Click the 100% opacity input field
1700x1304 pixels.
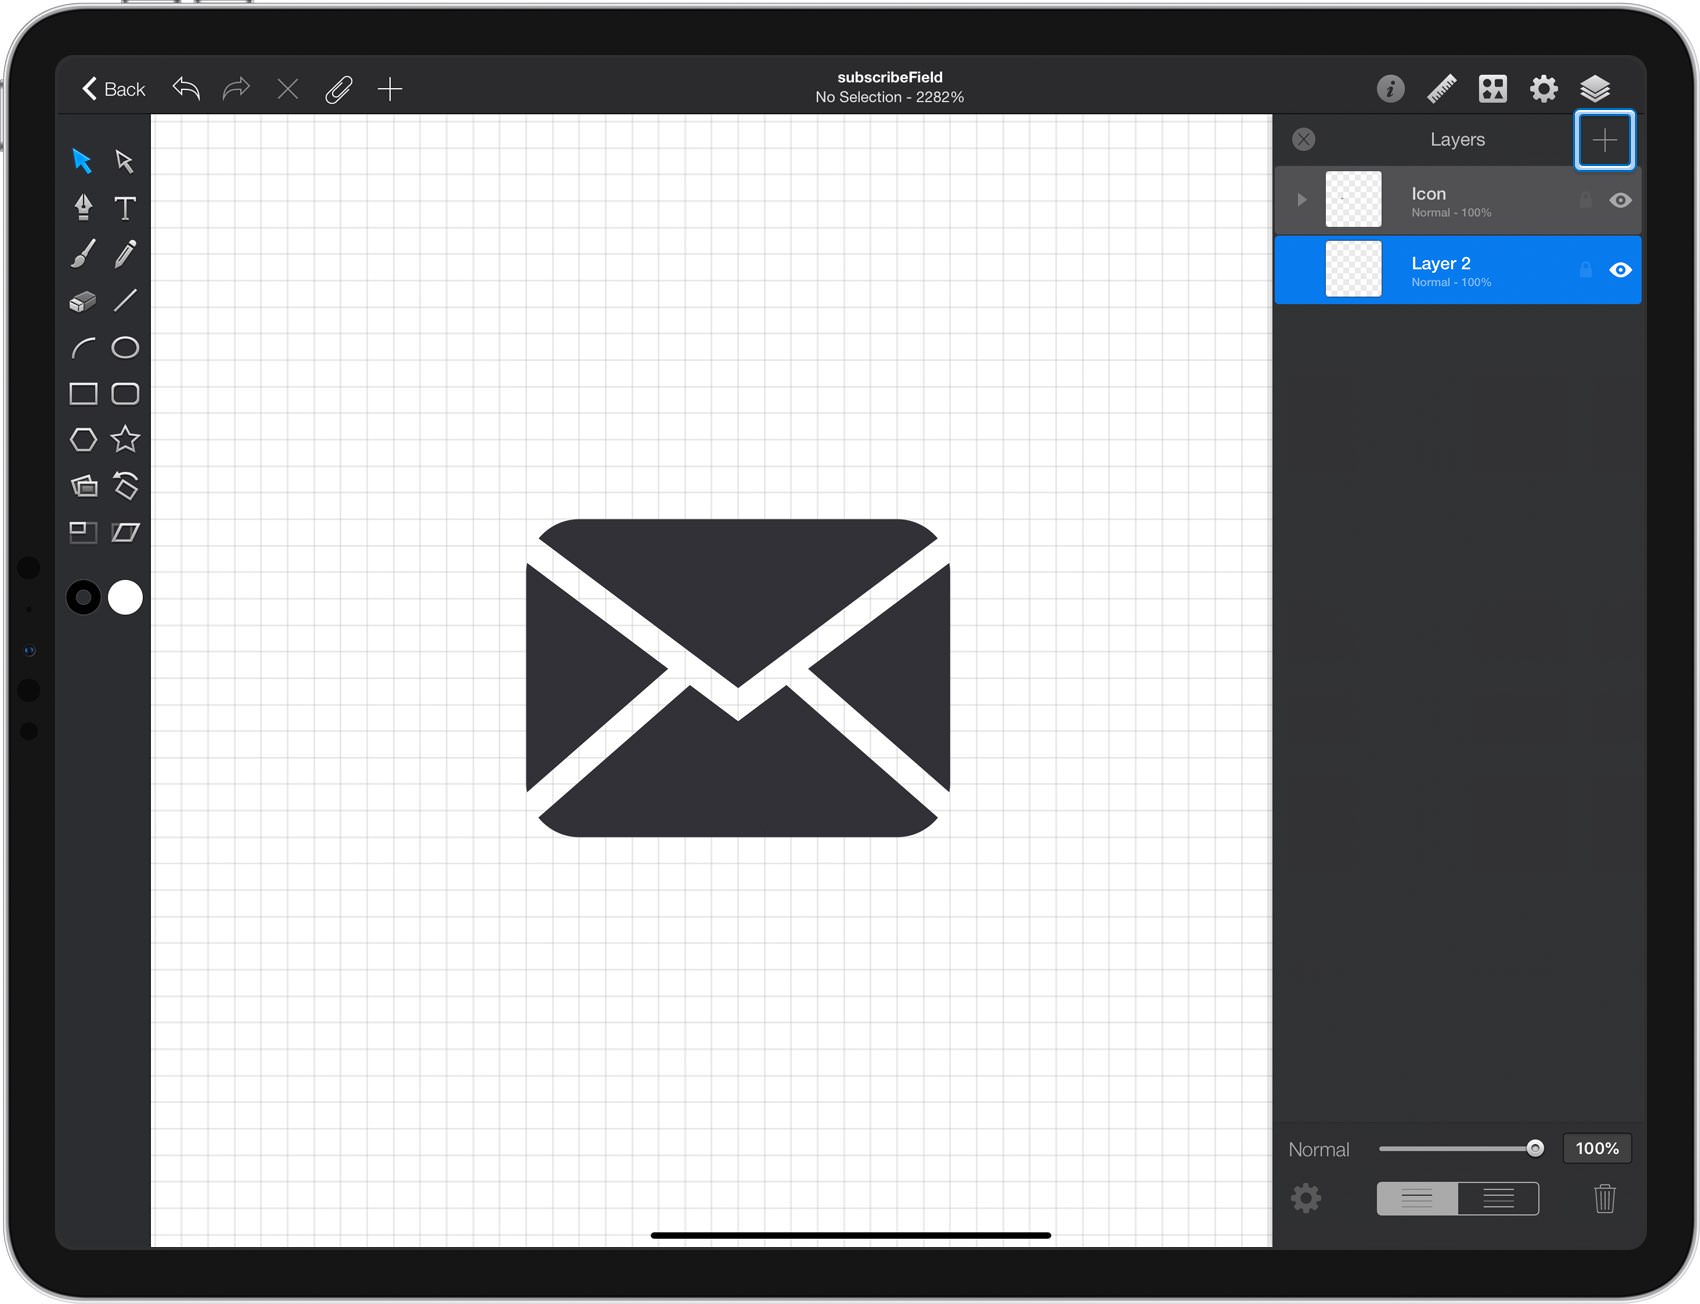(1597, 1149)
